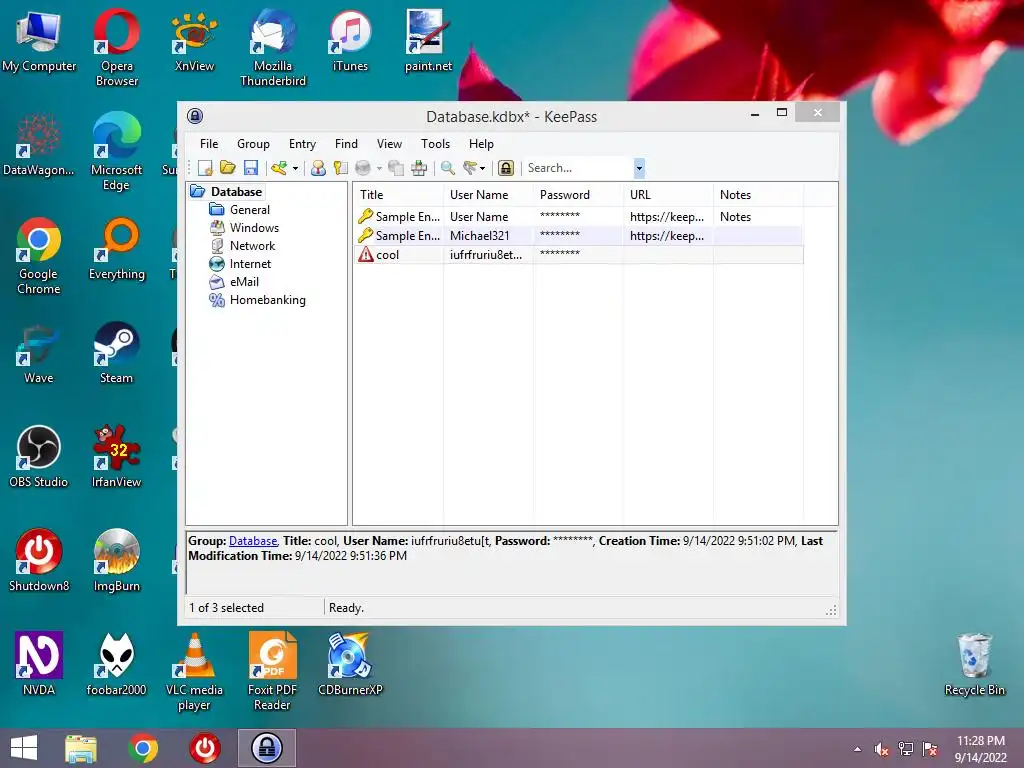Select the Windows group
Screen dimensions: 1024x768
pyautogui.click(x=254, y=228)
